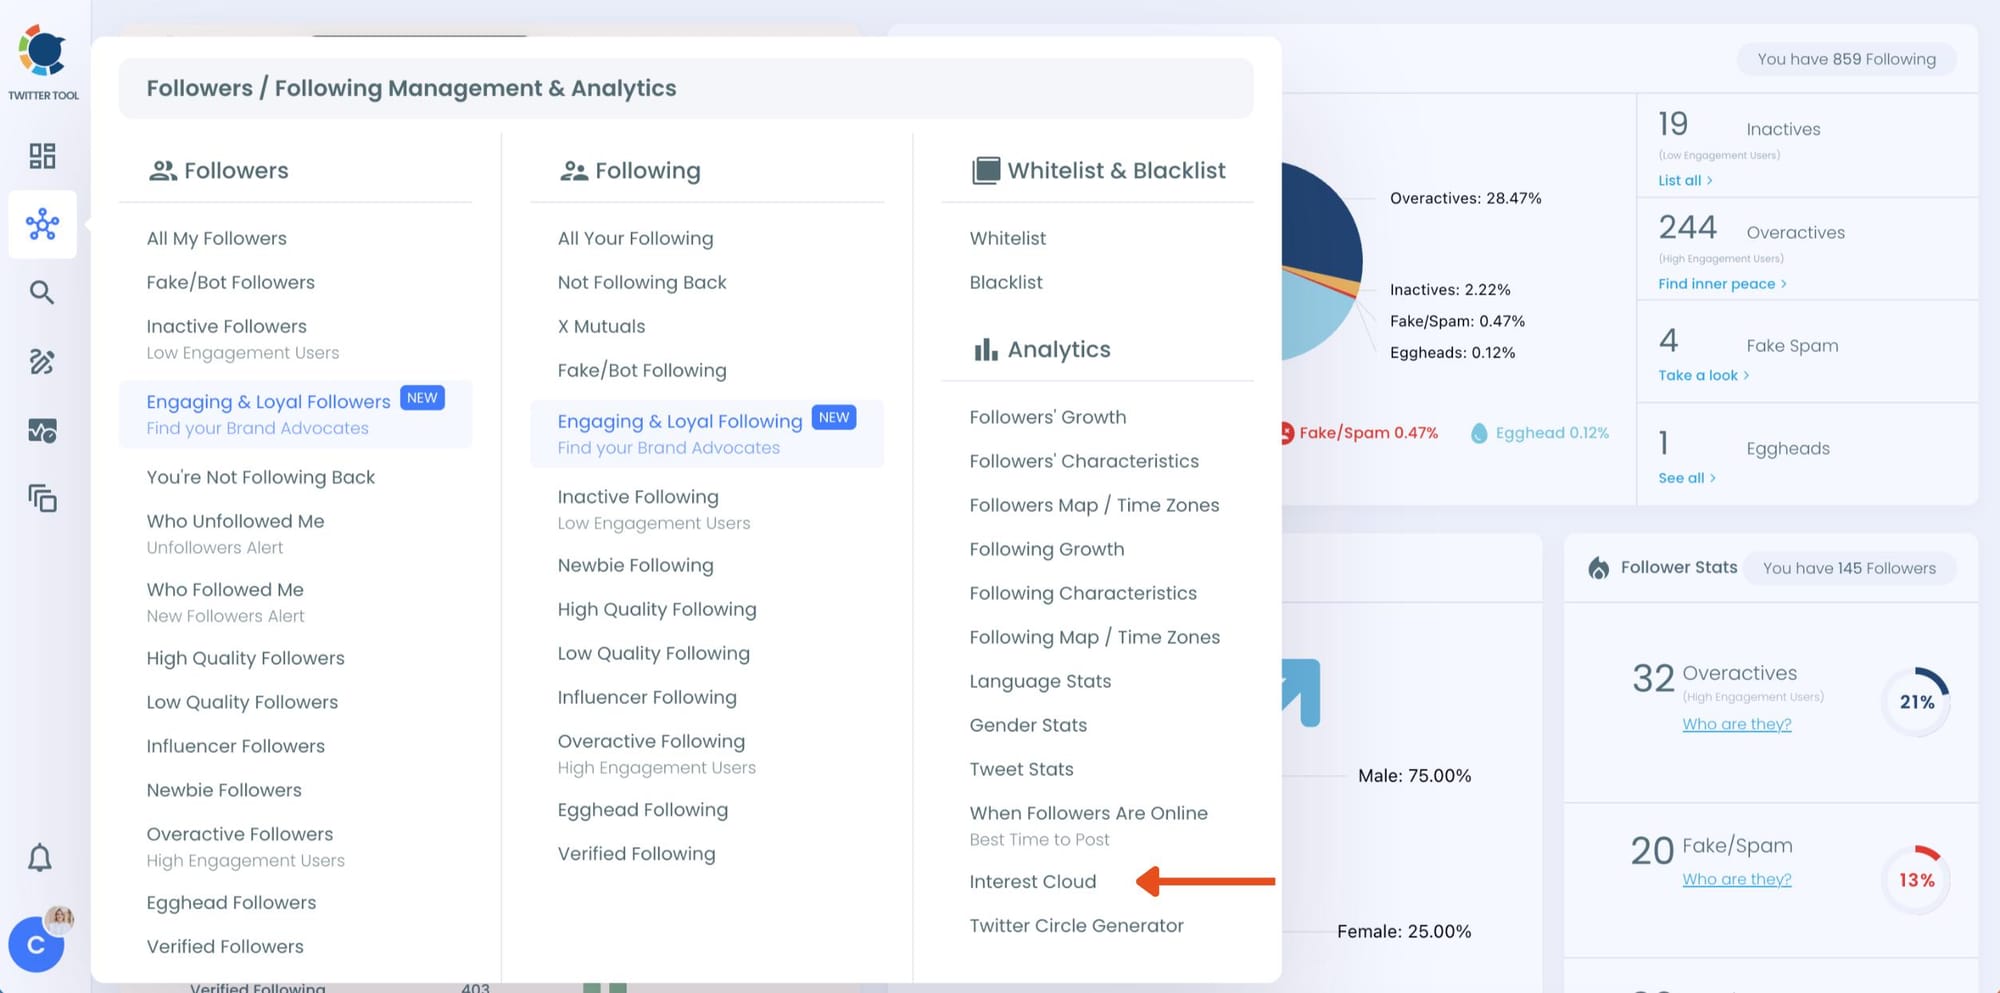Screen dimensions: 2000x993
Task: Open X Mutuals
Action: click(x=602, y=326)
